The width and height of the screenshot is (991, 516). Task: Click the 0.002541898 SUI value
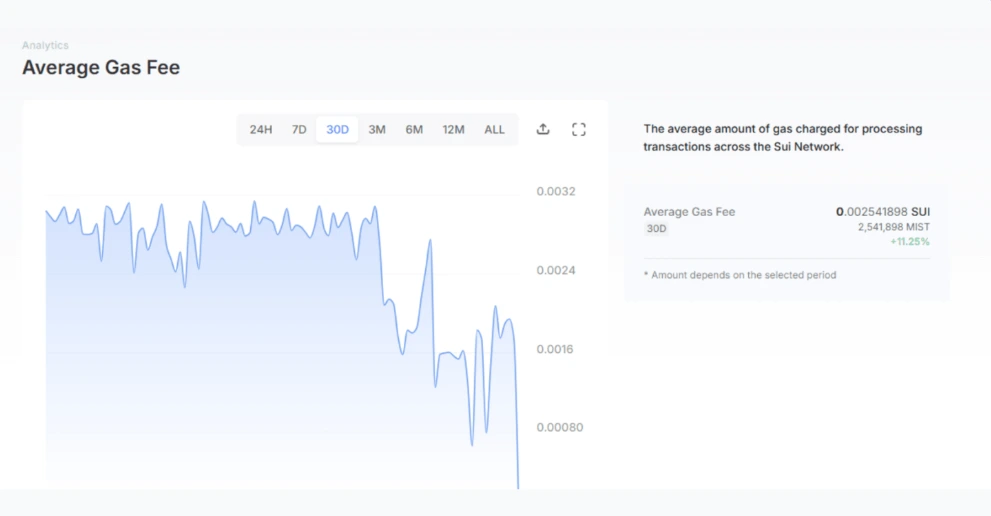(883, 212)
